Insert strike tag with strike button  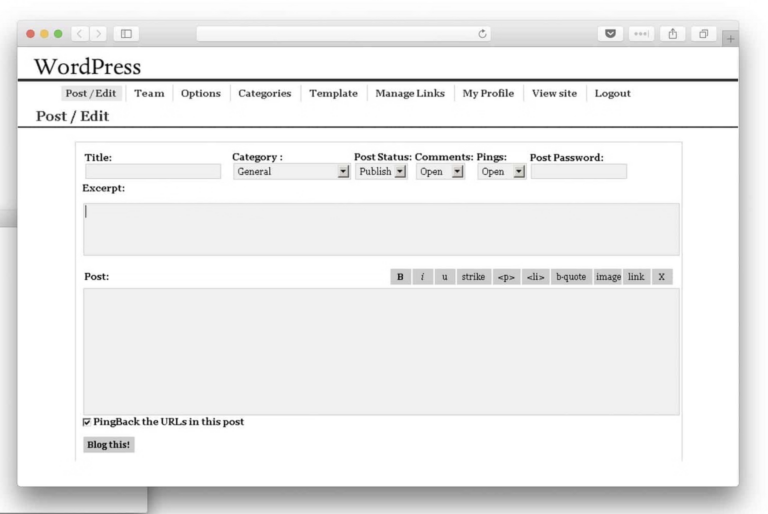click(473, 277)
